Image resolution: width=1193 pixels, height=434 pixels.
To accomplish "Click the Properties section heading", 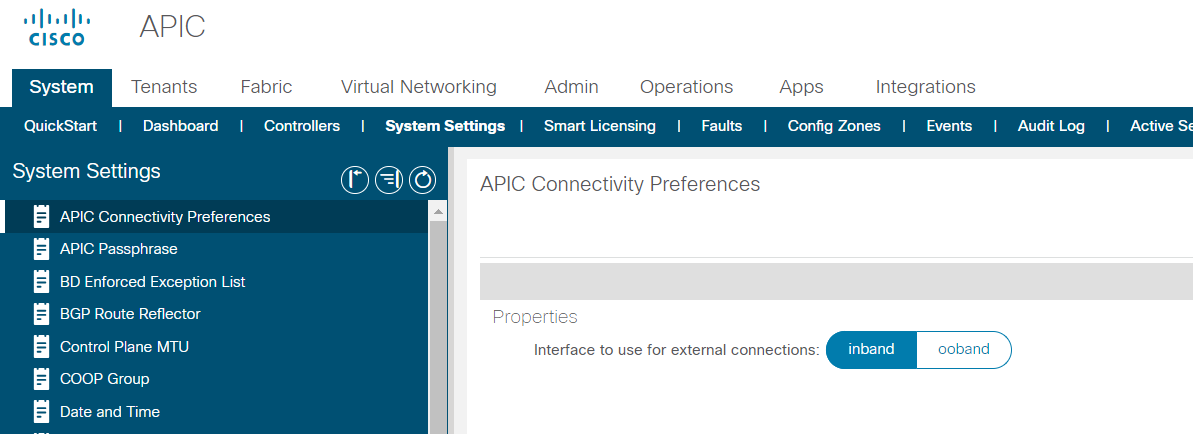I will click(535, 317).
